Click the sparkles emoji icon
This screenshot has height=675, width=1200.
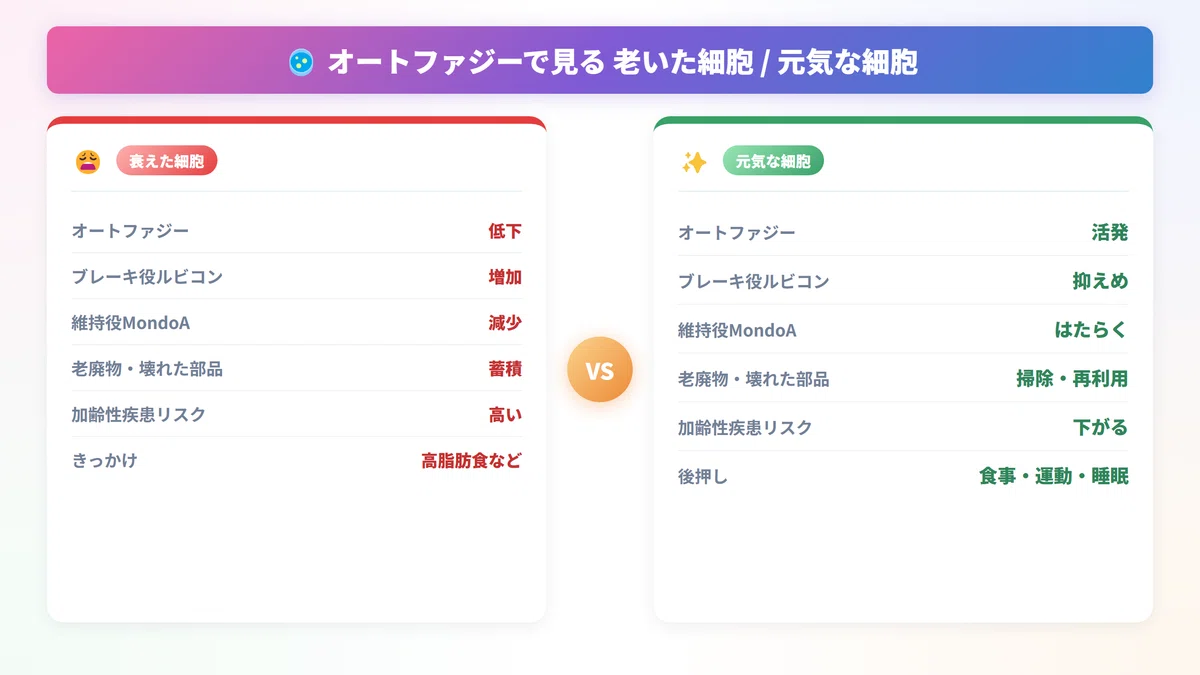(694, 161)
